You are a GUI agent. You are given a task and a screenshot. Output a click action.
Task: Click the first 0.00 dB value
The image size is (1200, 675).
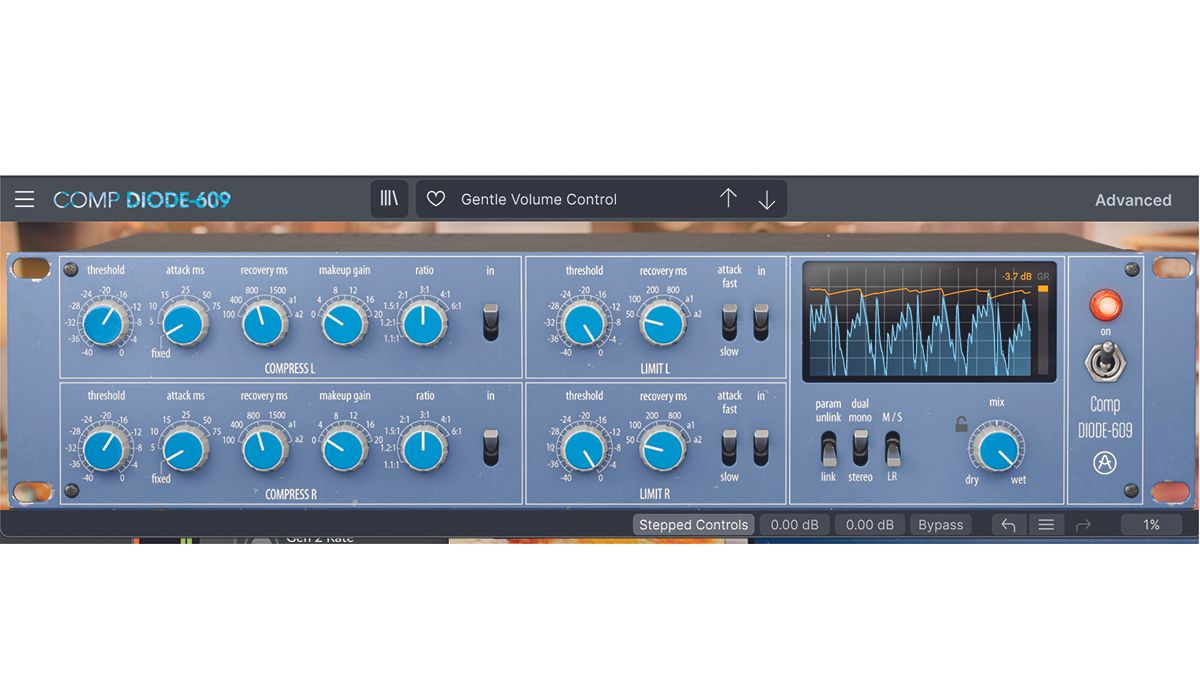click(795, 524)
